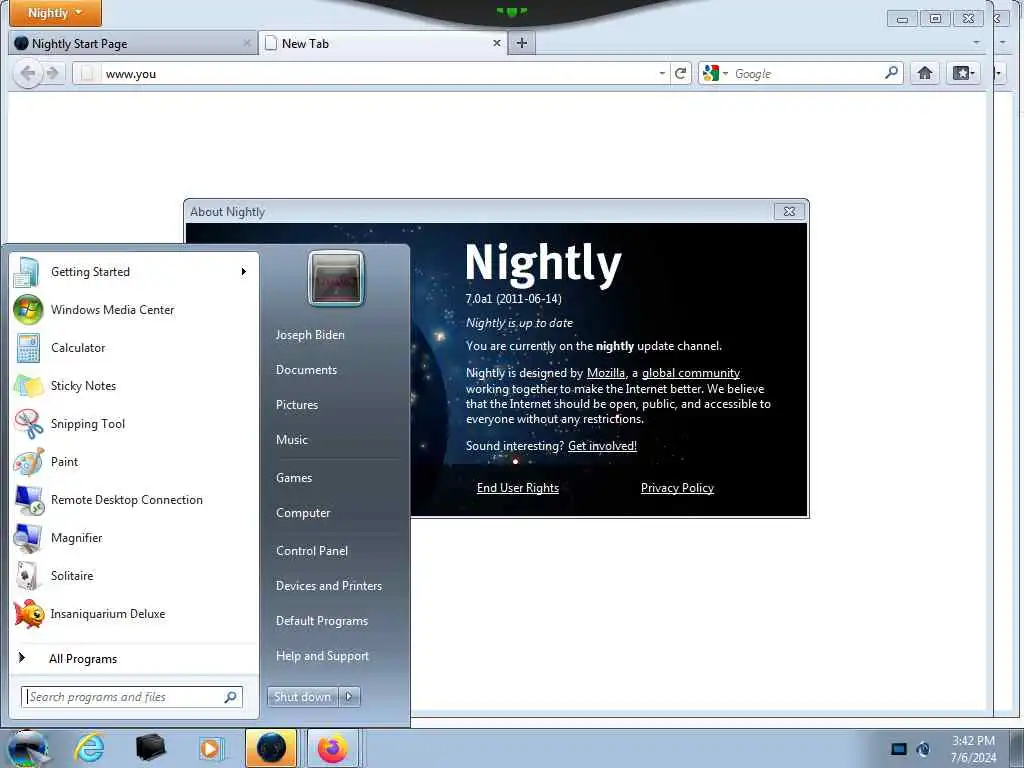Viewport: 1024px width, 768px height.
Task: Open a new tab with plus button
Action: (522, 43)
